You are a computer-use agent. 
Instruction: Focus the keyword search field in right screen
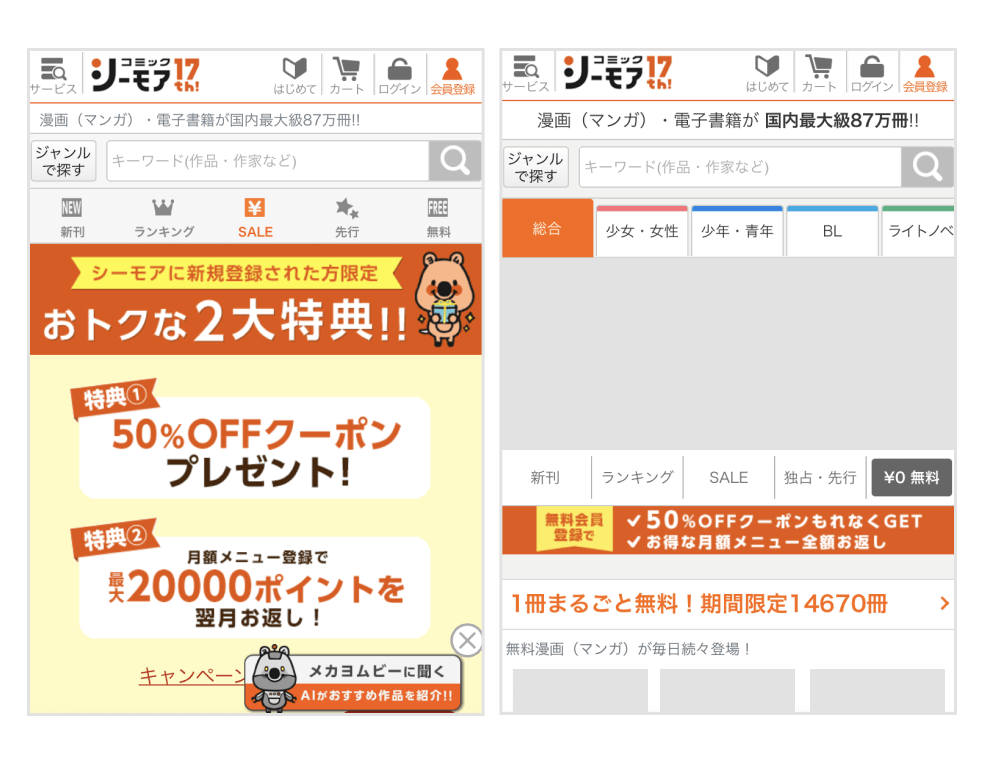click(x=741, y=167)
